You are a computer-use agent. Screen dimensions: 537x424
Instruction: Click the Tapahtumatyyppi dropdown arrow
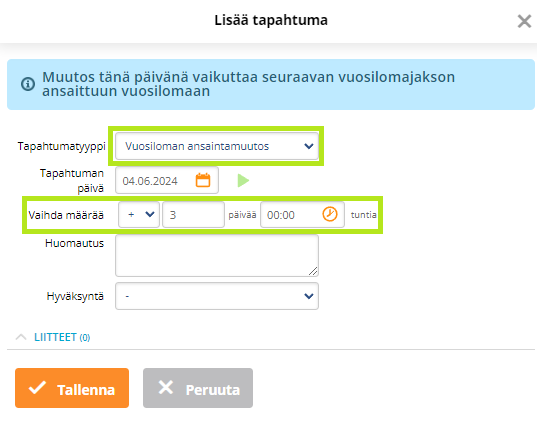coord(309,146)
